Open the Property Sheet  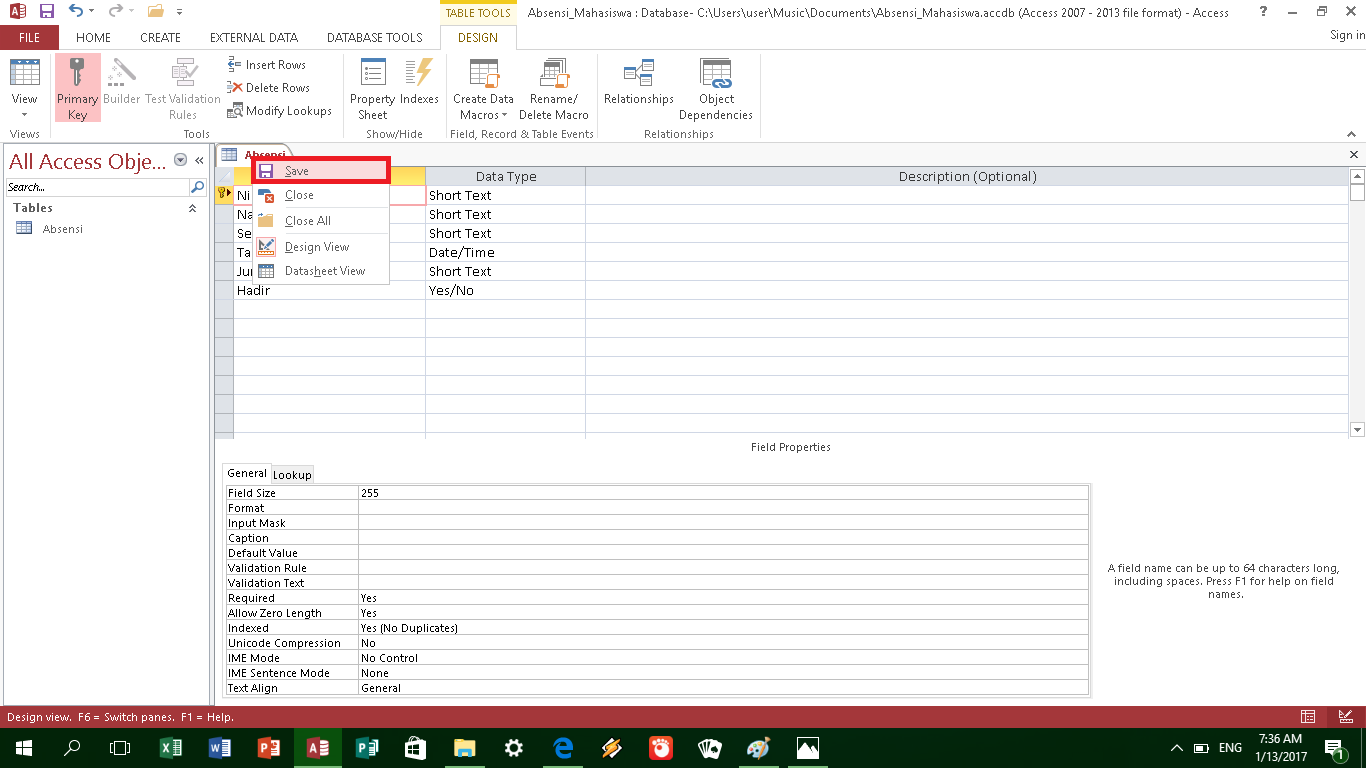point(373,89)
